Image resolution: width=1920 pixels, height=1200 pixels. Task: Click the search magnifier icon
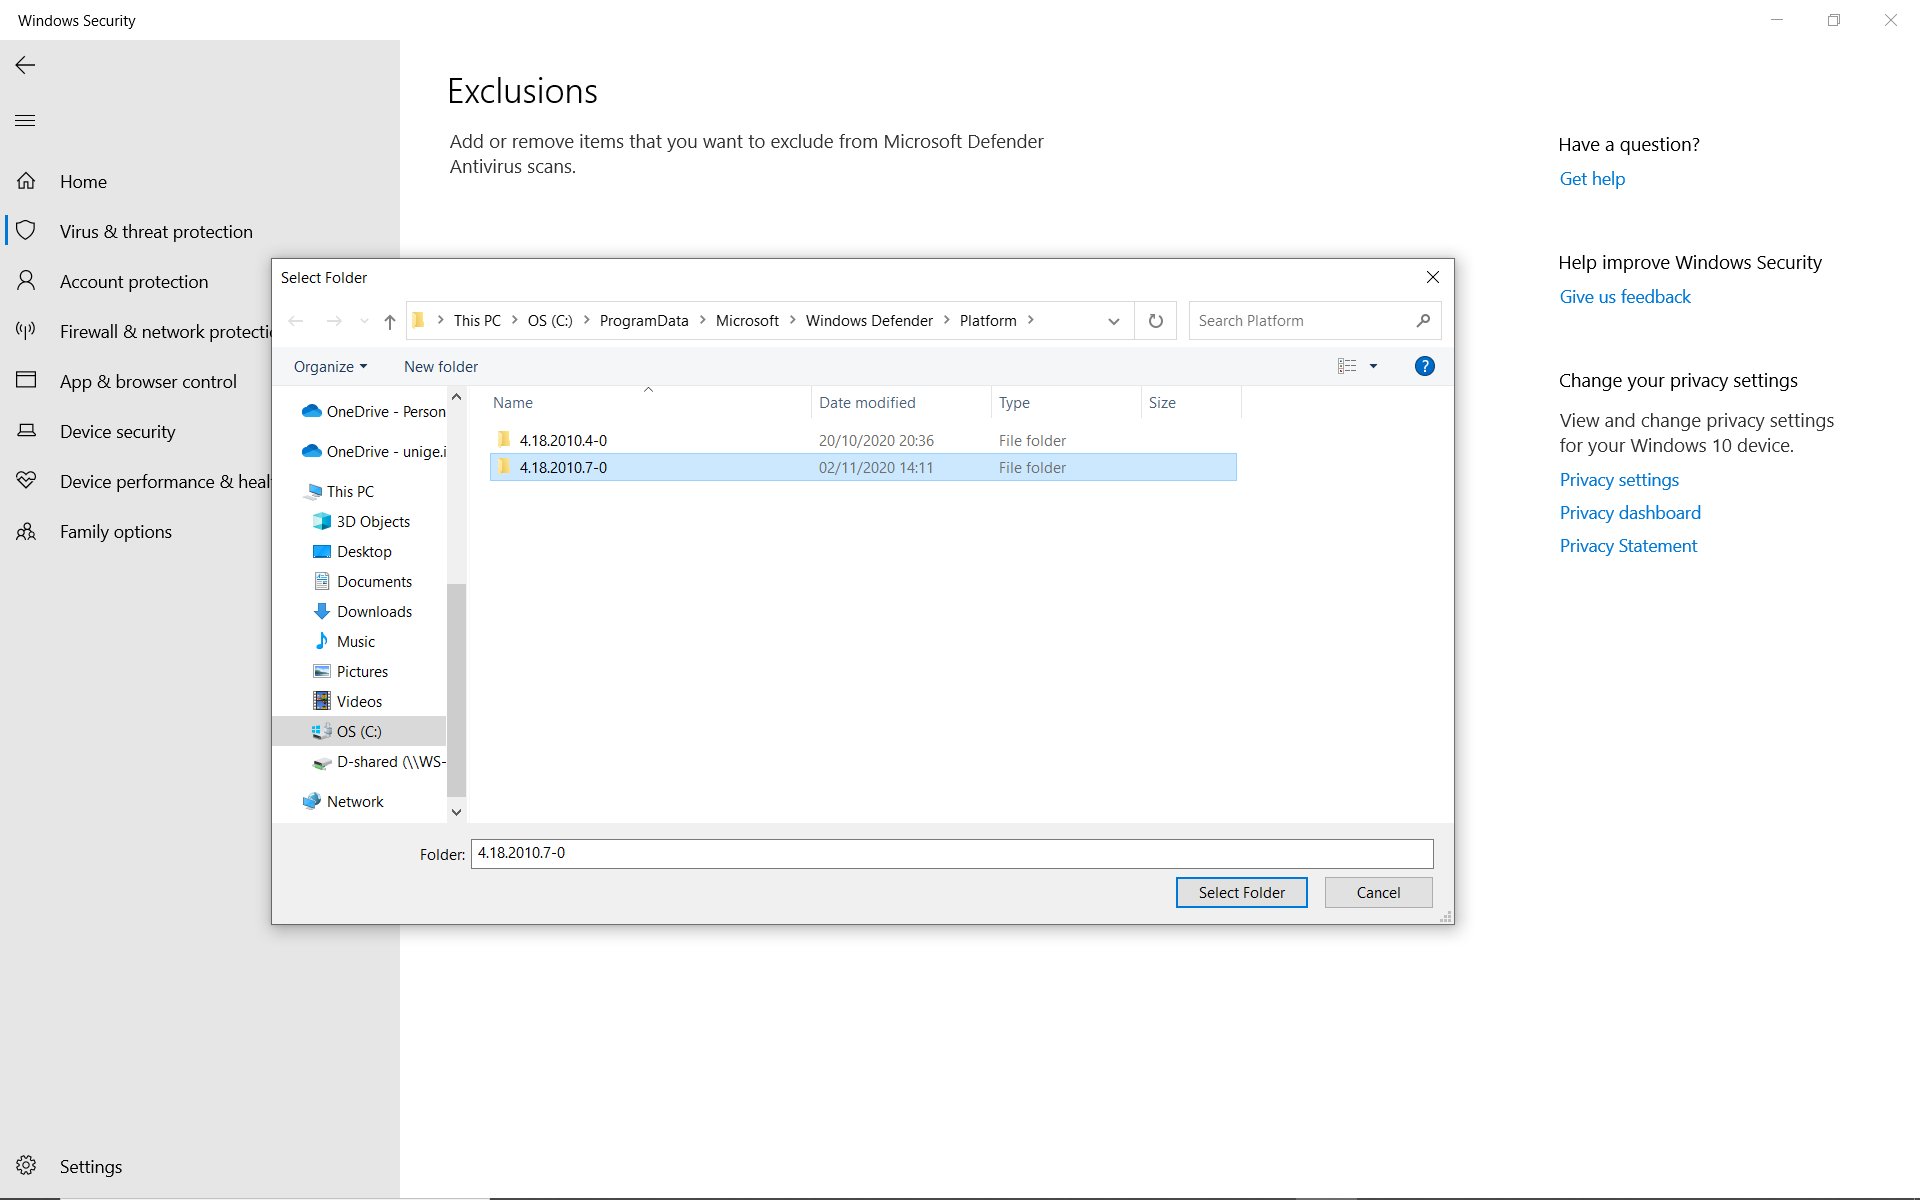pyautogui.click(x=1423, y=321)
